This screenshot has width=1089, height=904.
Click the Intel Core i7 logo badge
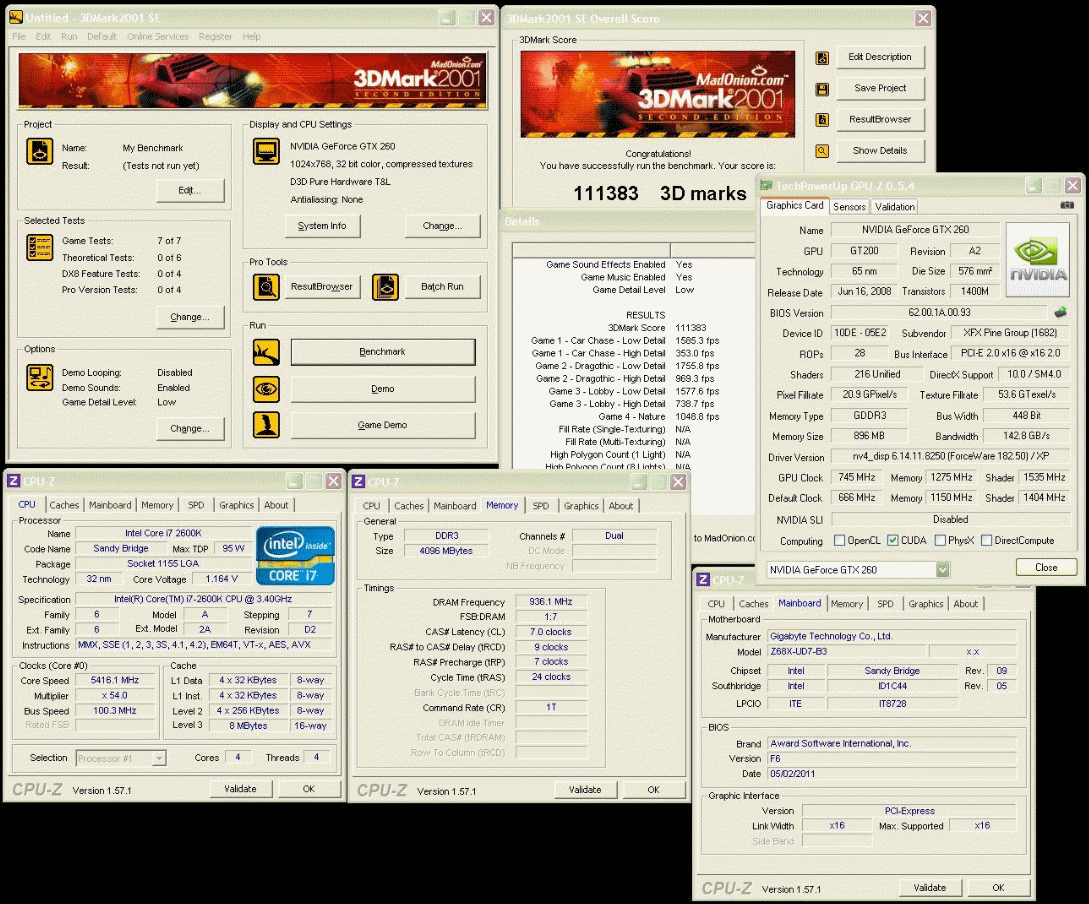click(295, 555)
